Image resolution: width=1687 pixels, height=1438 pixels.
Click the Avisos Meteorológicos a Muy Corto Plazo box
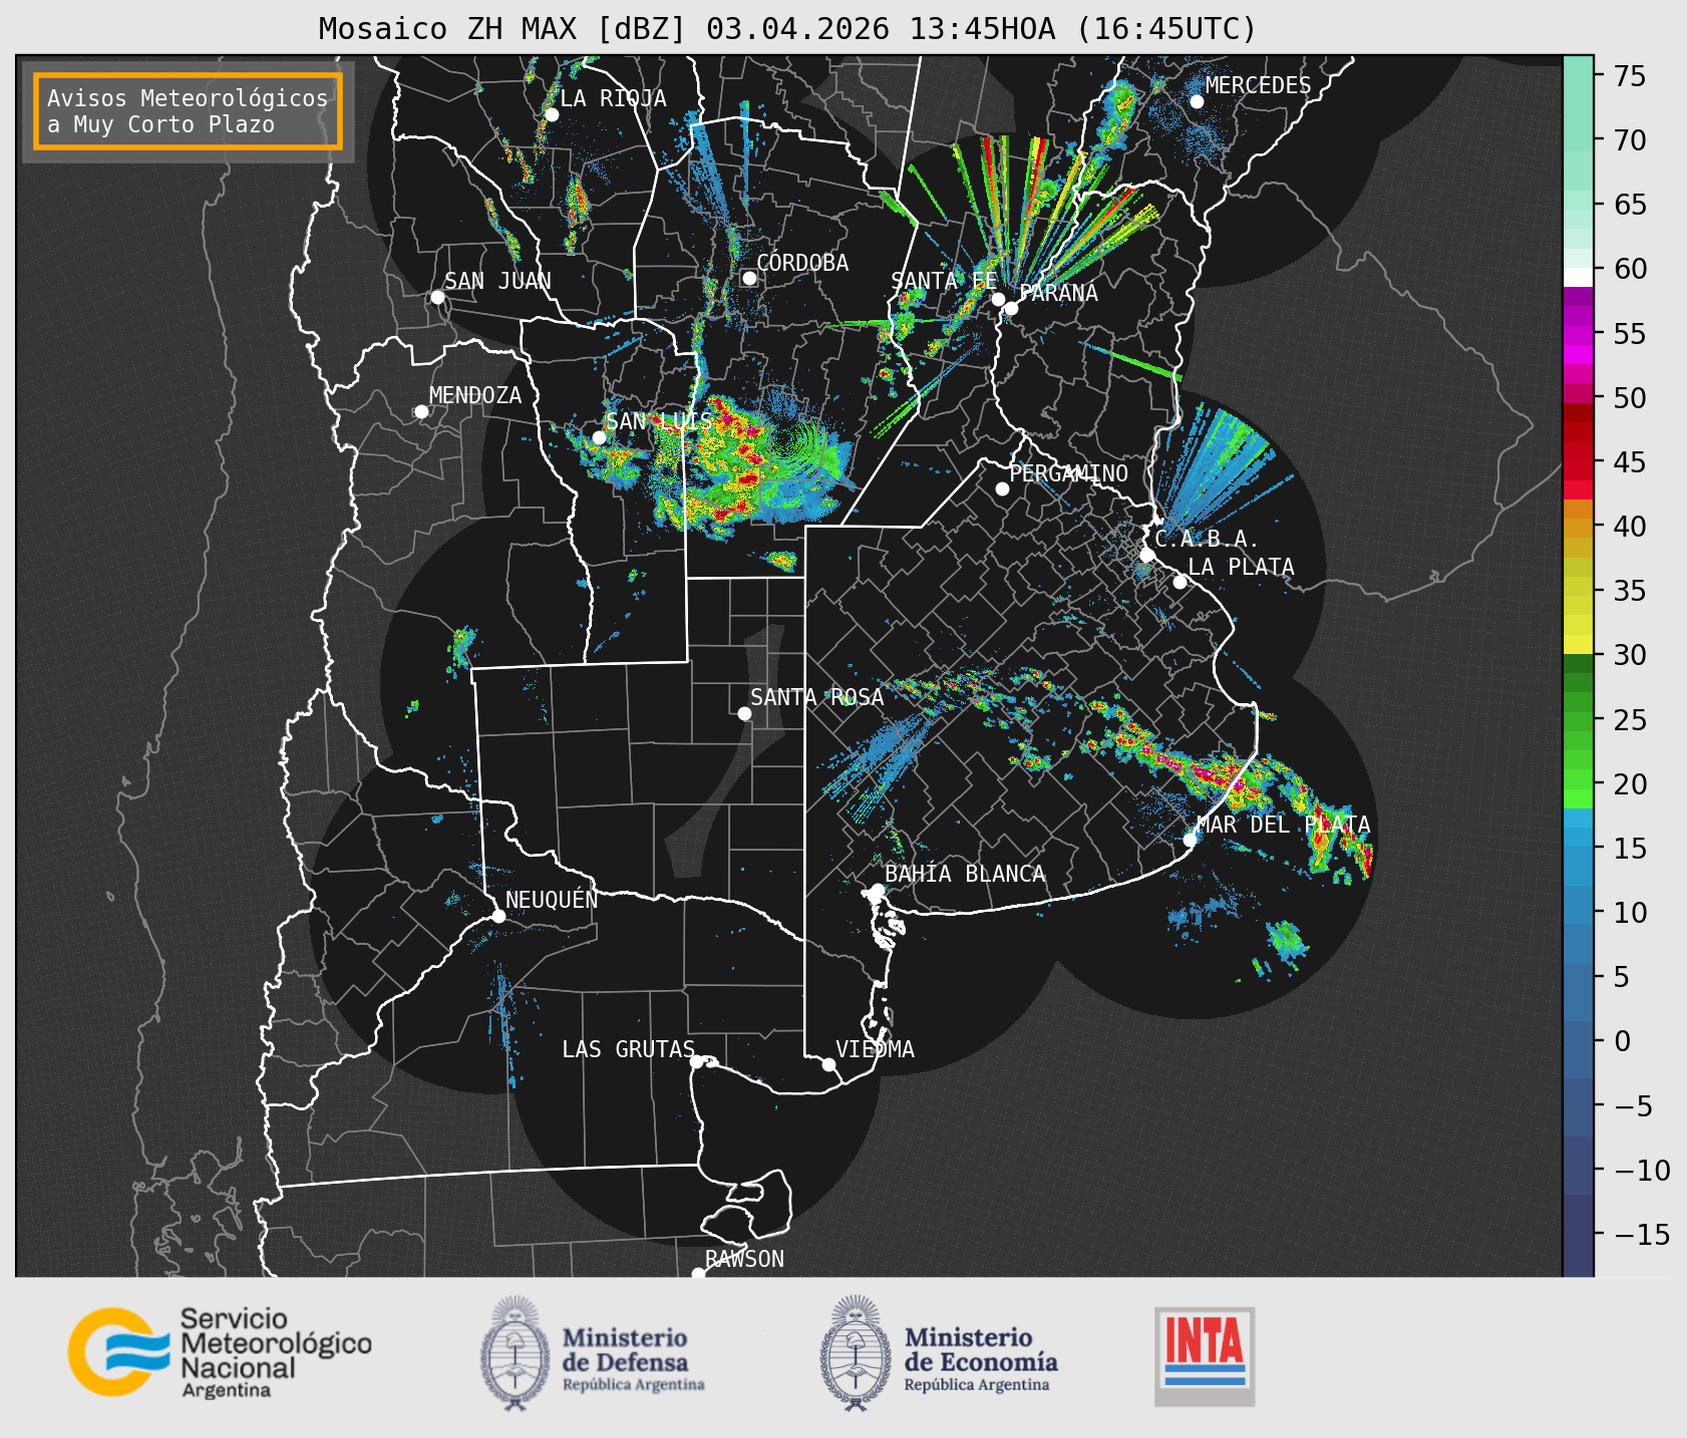click(188, 111)
